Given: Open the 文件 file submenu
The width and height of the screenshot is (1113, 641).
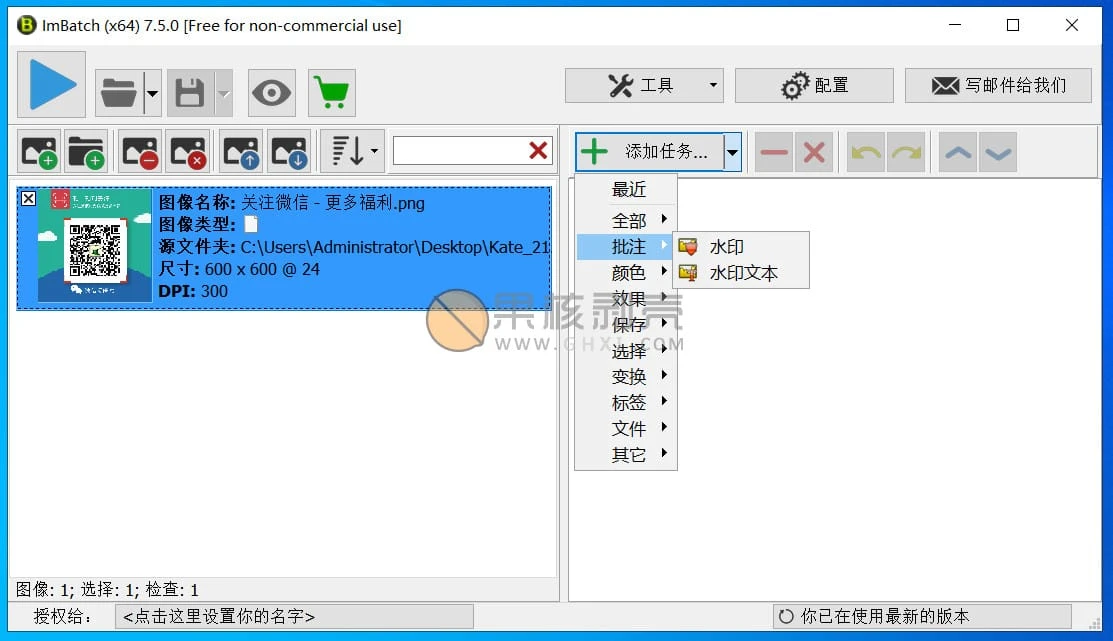Looking at the screenshot, I should (626, 429).
